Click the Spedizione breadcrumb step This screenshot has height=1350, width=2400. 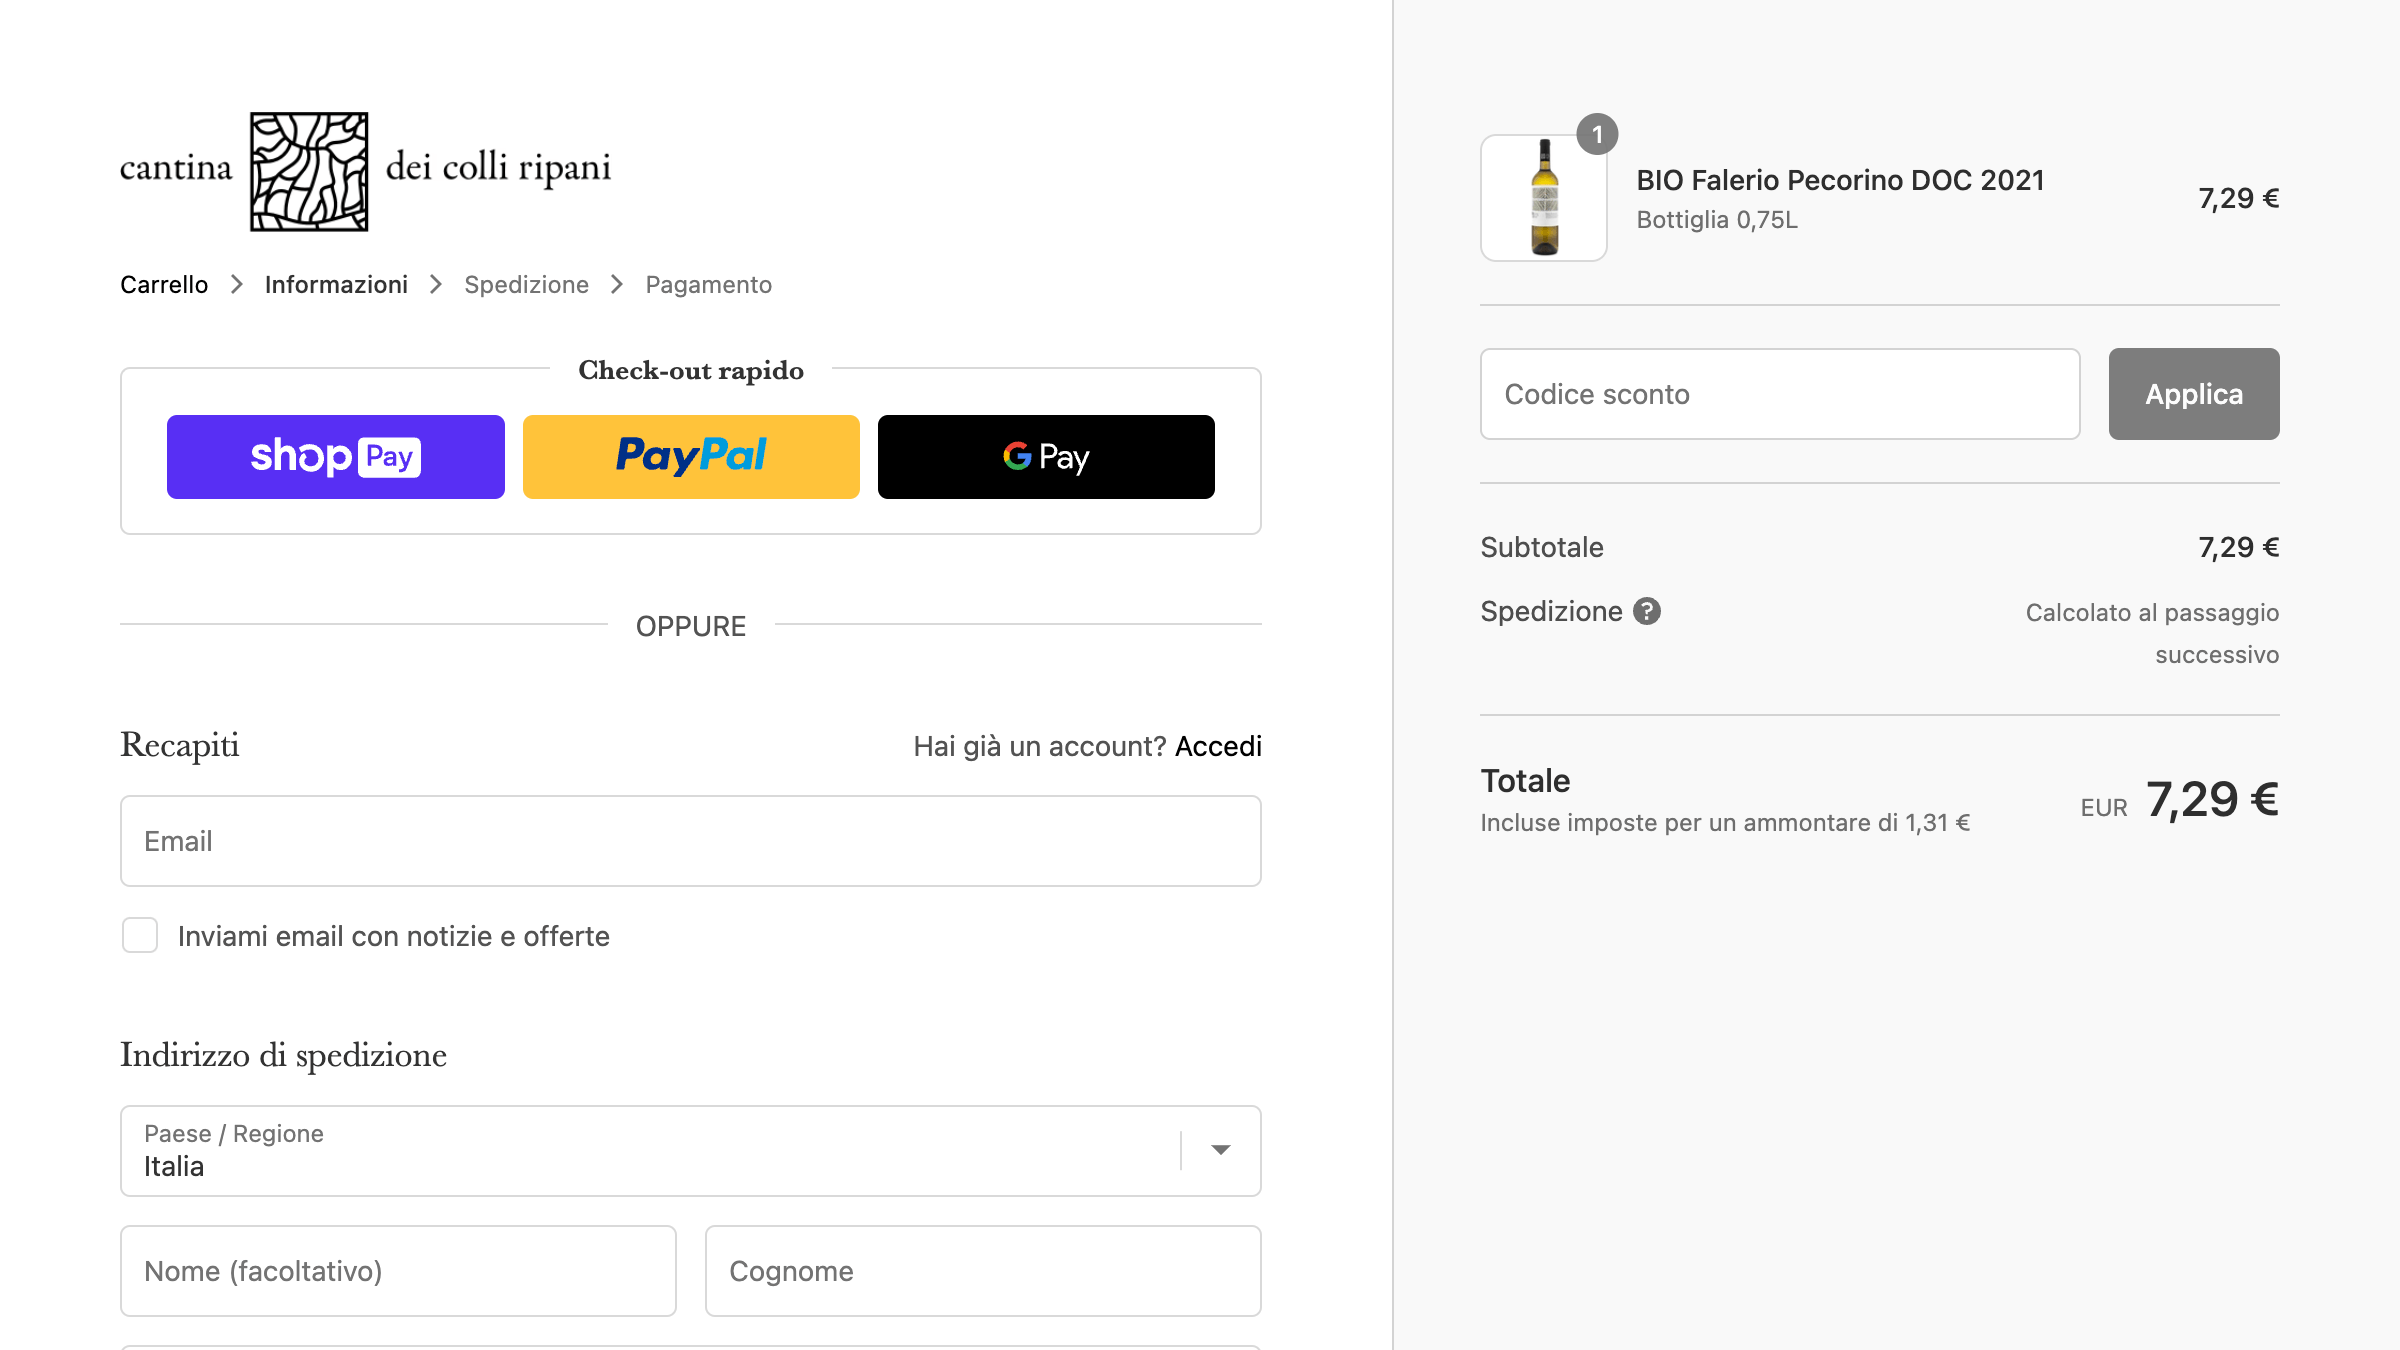[x=526, y=285]
